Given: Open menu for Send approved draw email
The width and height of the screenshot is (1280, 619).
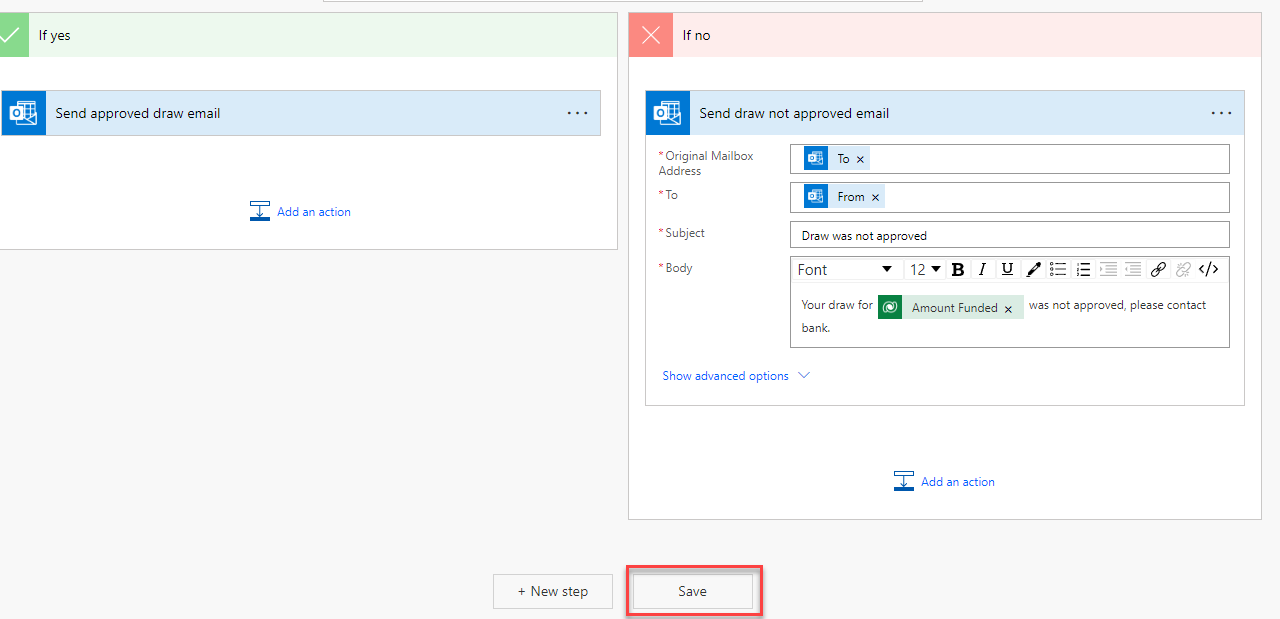Looking at the screenshot, I should pyautogui.click(x=577, y=113).
